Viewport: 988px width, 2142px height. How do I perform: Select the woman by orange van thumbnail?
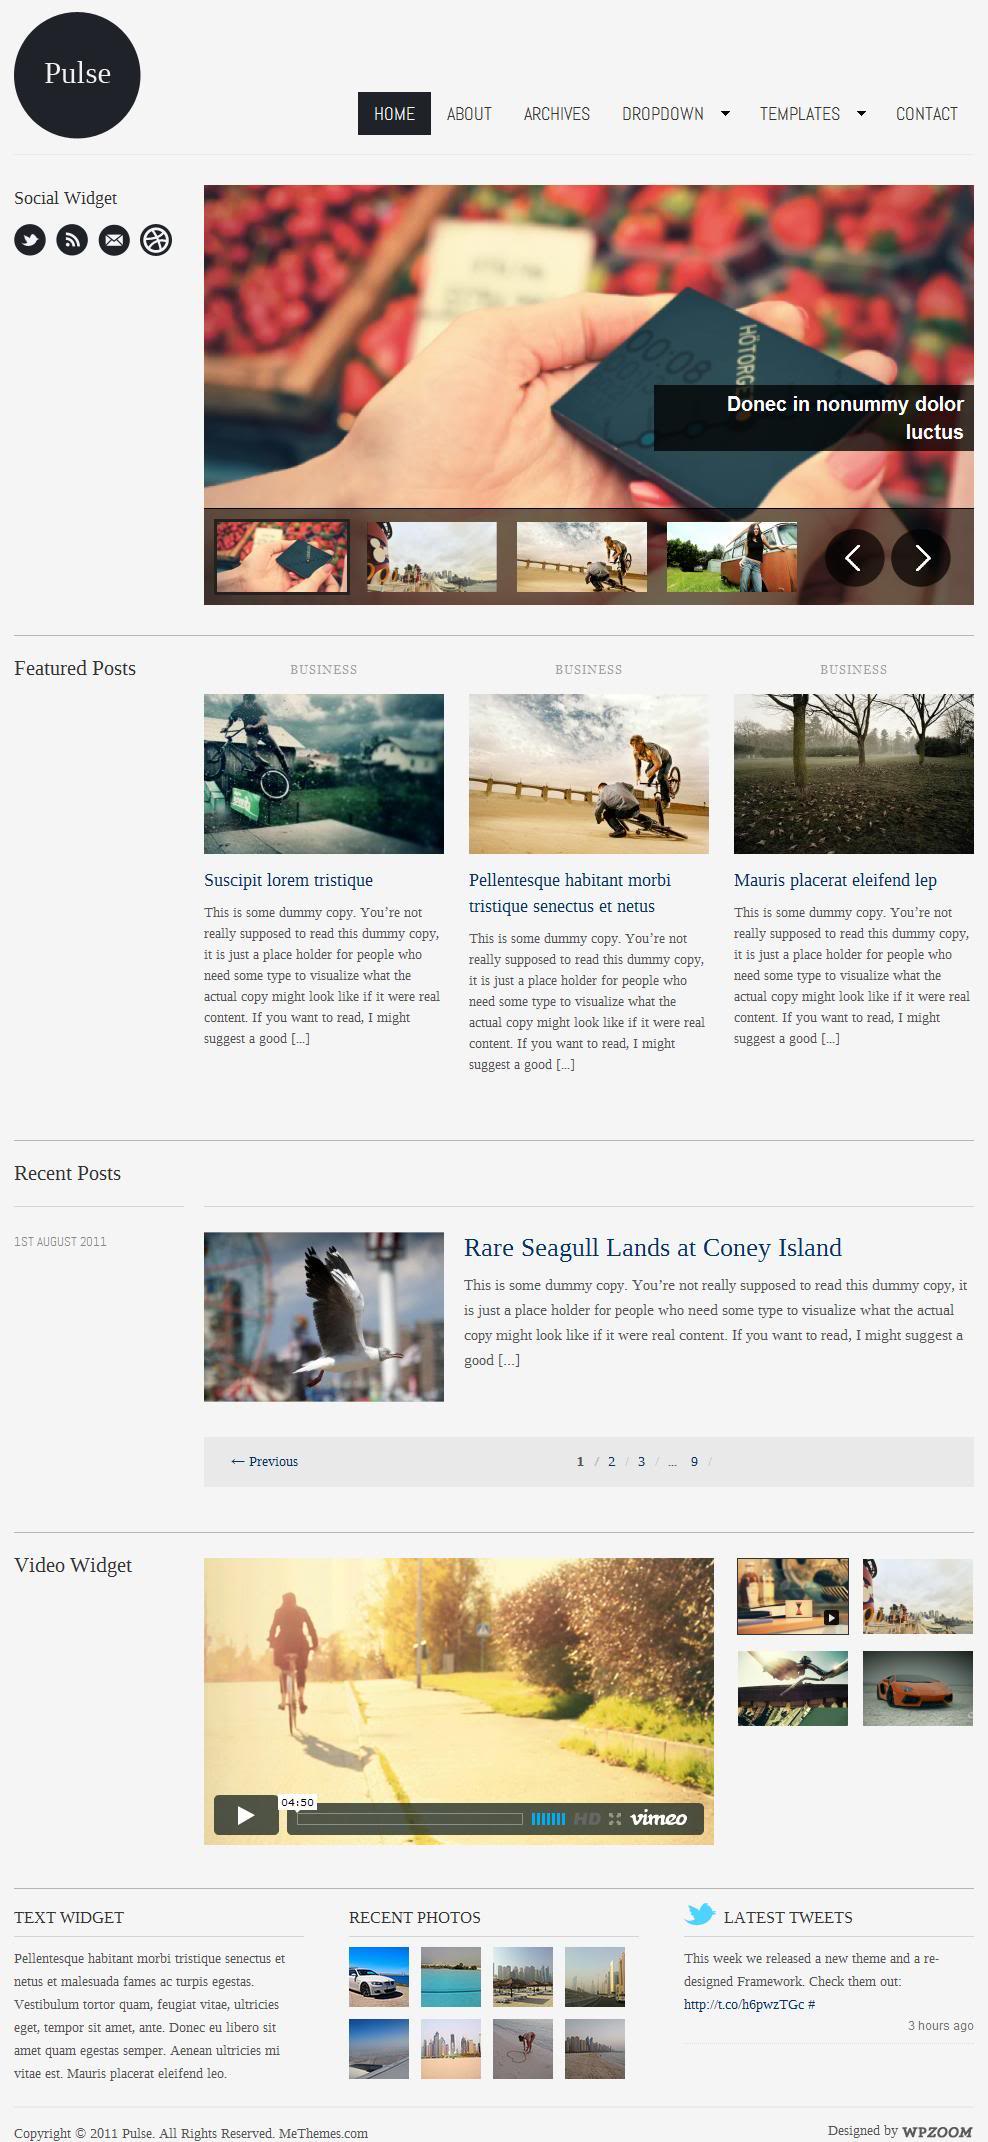pyautogui.click(x=732, y=557)
